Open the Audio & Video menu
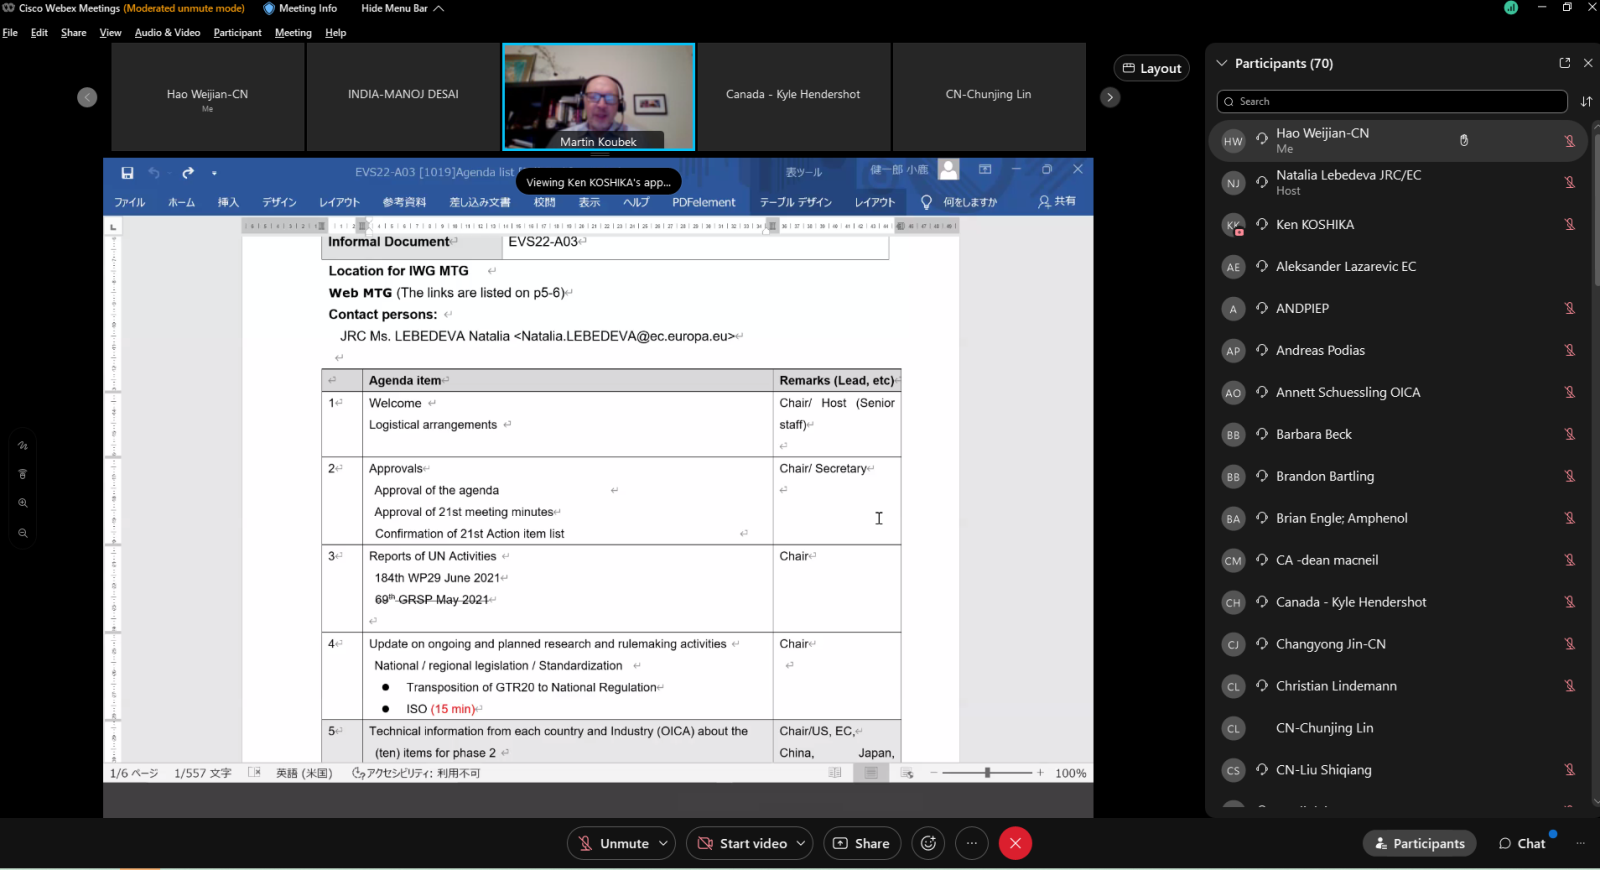Image resolution: width=1600 pixels, height=870 pixels. pyautogui.click(x=167, y=33)
